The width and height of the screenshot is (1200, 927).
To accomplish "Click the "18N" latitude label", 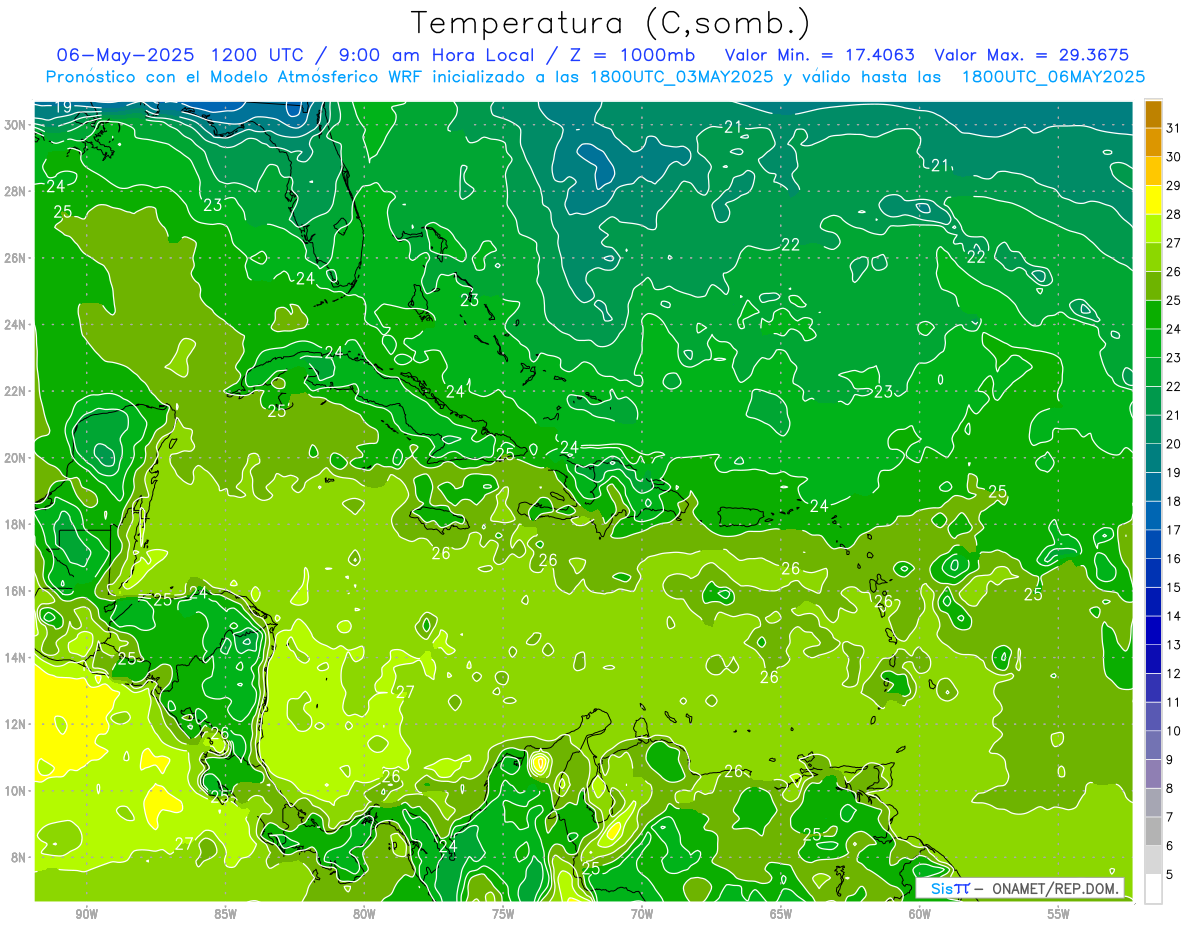I will (17, 524).
